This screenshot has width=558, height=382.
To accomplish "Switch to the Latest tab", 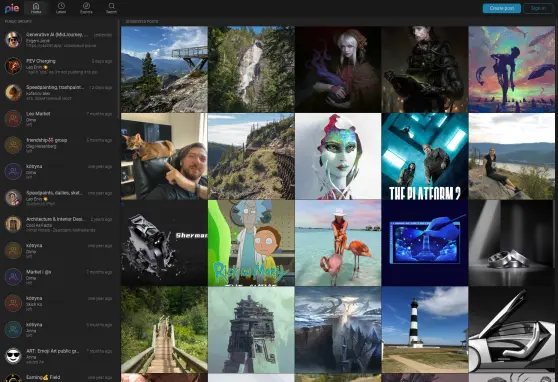I will click(x=61, y=8).
